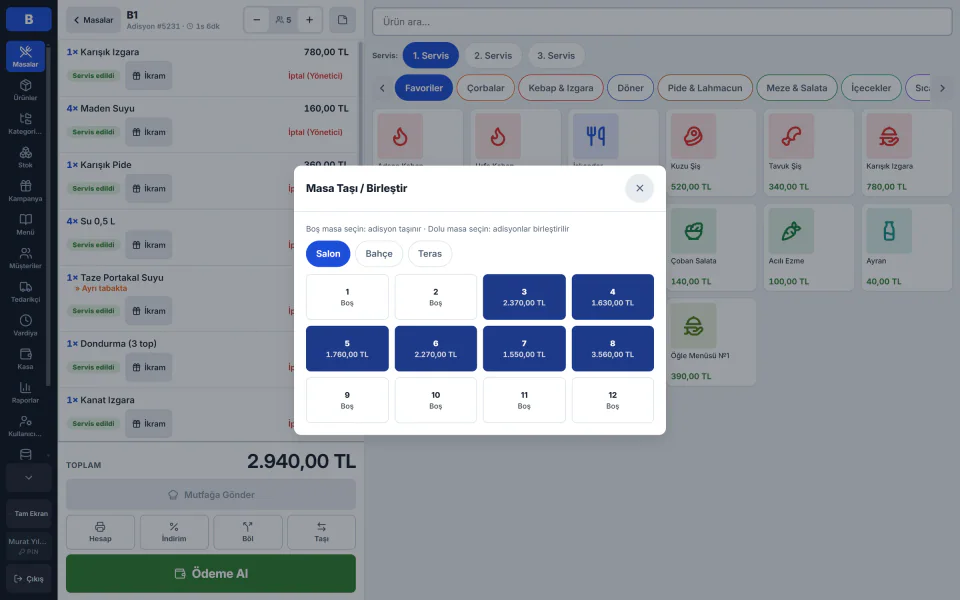Image resolution: width=960 pixels, height=600 pixels.
Task: Open the Kebap & Izgara category
Action: pyautogui.click(x=561, y=88)
